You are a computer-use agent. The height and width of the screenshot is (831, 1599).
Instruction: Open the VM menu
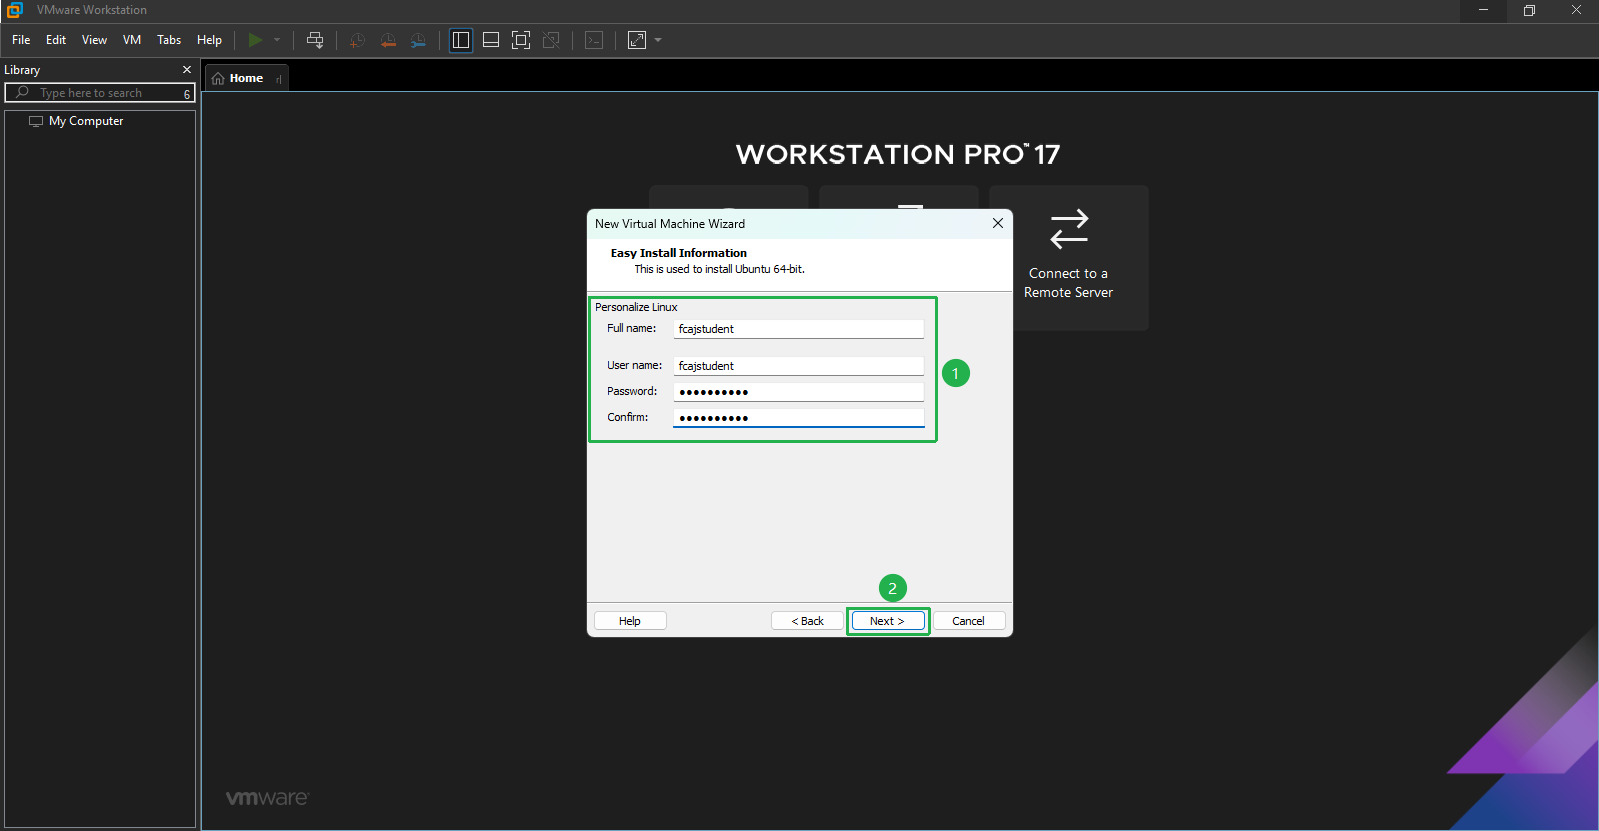tap(132, 40)
